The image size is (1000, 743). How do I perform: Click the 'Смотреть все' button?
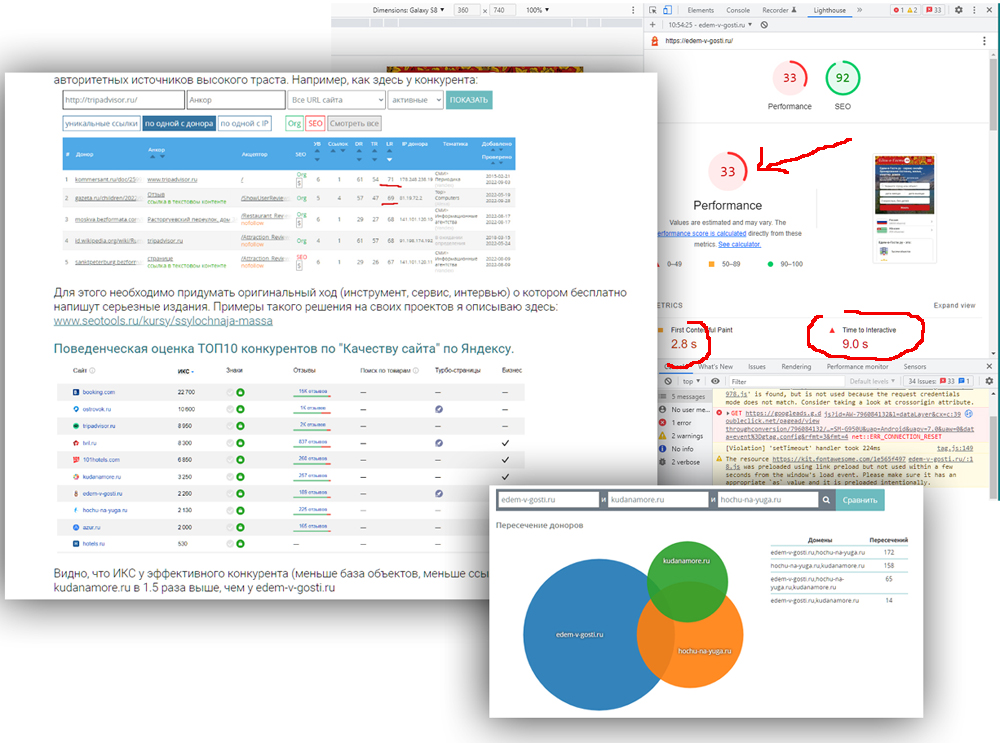(x=354, y=124)
